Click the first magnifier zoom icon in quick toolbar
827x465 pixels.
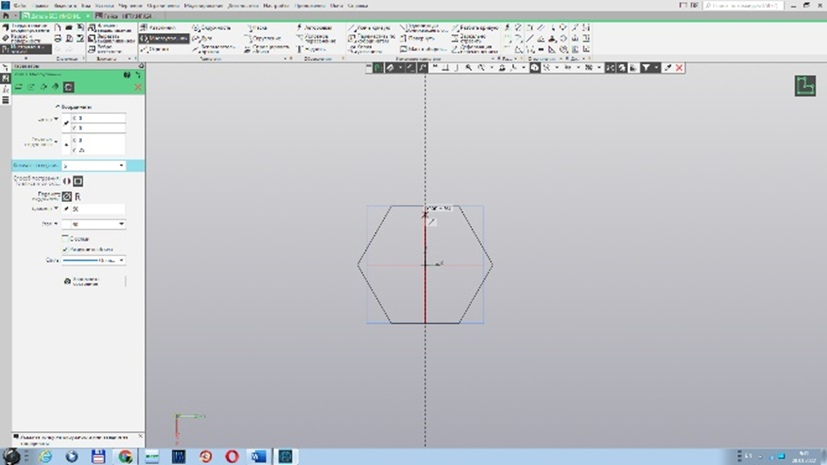[468, 68]
